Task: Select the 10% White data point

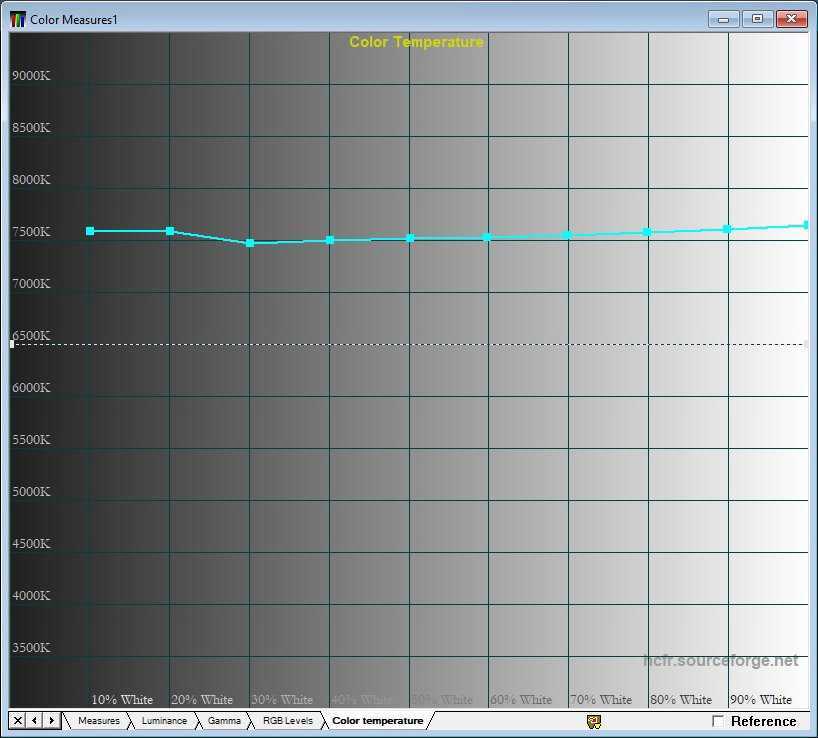Action: (90, 231)
